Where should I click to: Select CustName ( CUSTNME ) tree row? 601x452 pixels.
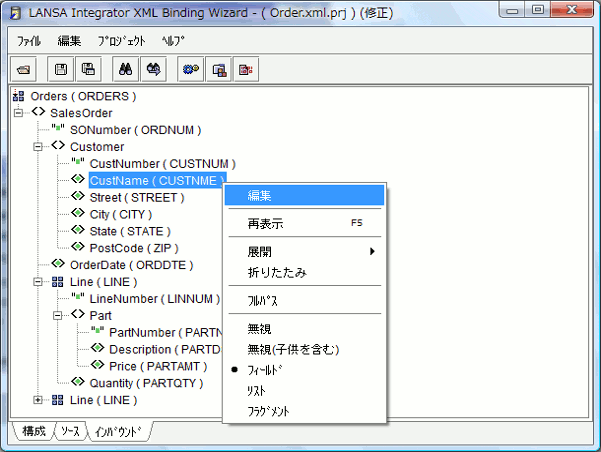point(158,181)
